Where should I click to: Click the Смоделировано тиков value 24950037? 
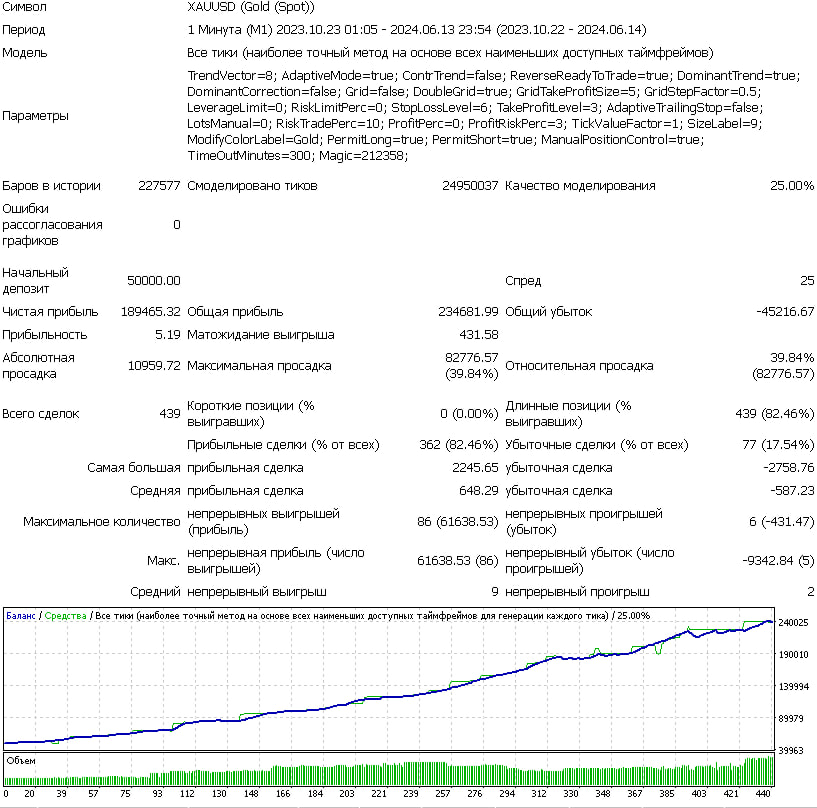click(470, 185)
